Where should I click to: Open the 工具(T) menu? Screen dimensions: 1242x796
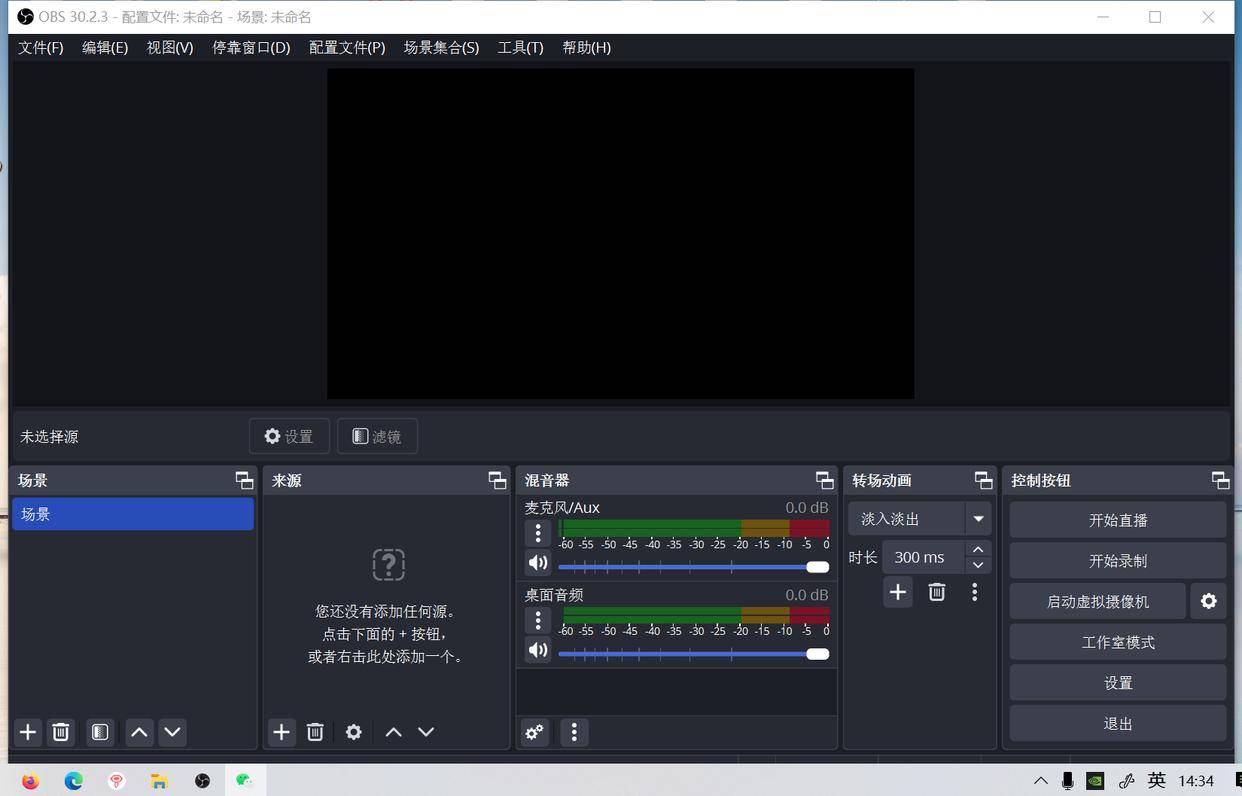[520, 47]
